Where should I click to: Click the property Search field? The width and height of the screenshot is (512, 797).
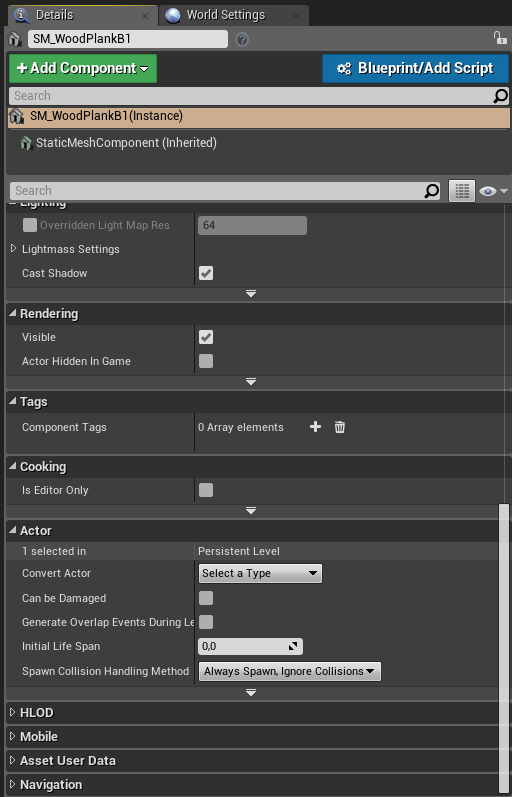[217, 191]
